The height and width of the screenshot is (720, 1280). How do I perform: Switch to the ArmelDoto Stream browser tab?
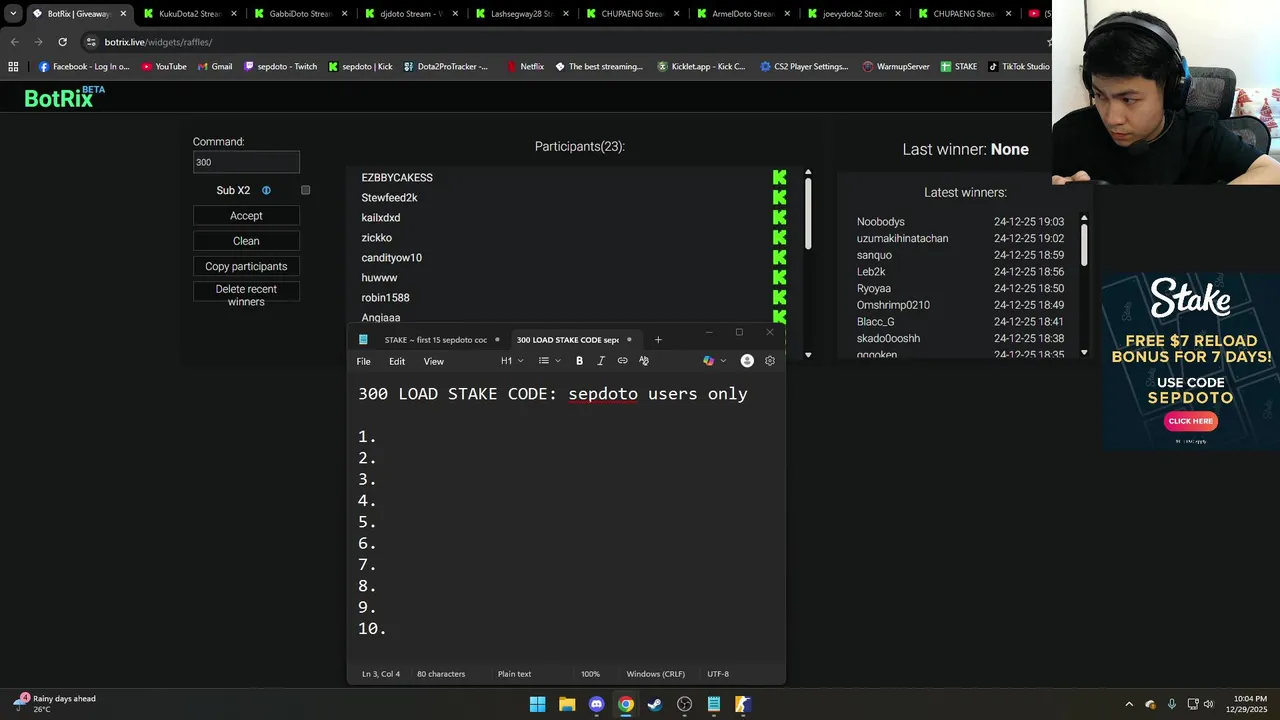[743, 14]
